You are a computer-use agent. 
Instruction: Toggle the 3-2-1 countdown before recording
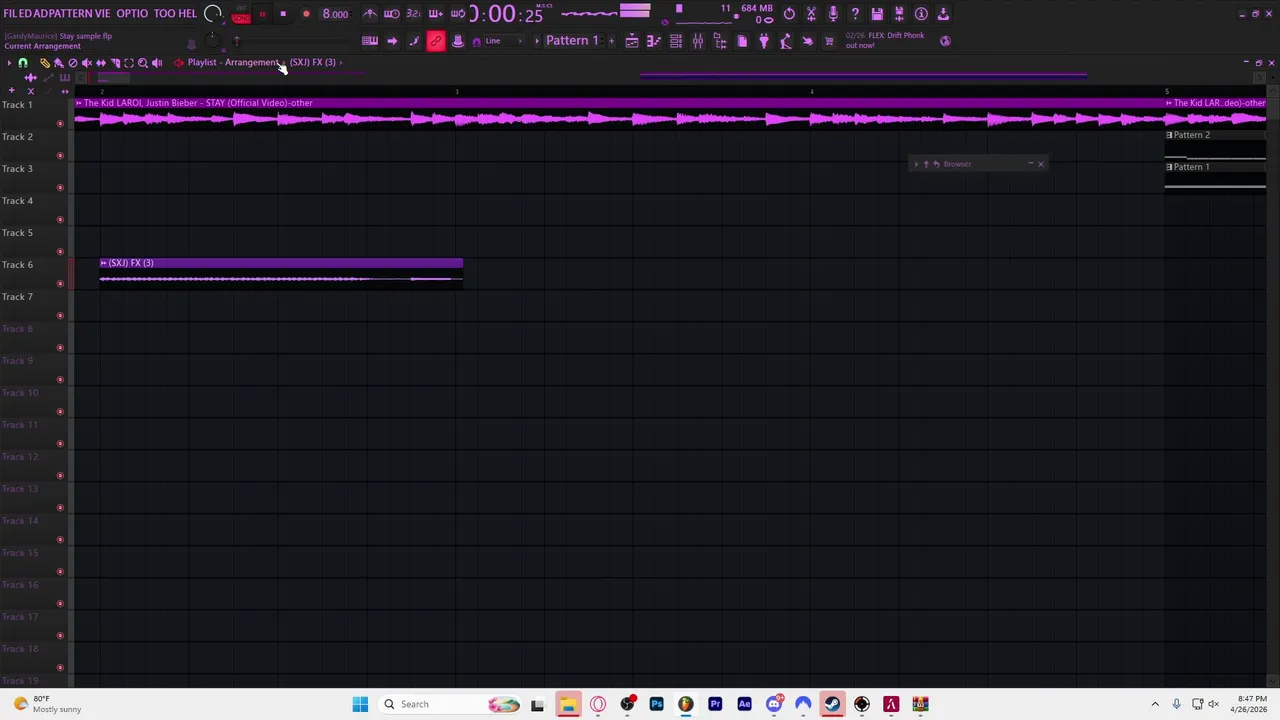point(413,14)
